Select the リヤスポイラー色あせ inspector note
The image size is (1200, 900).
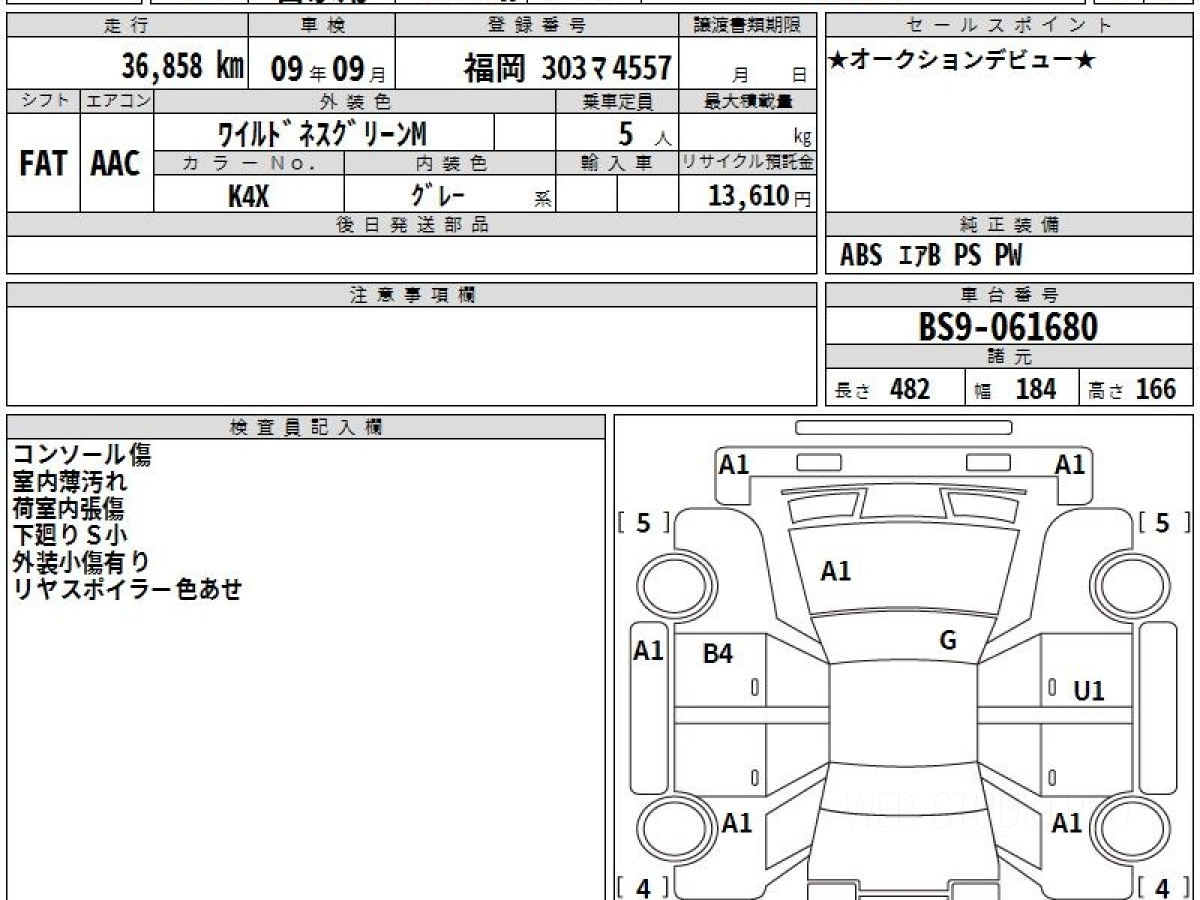pos(127,589)
